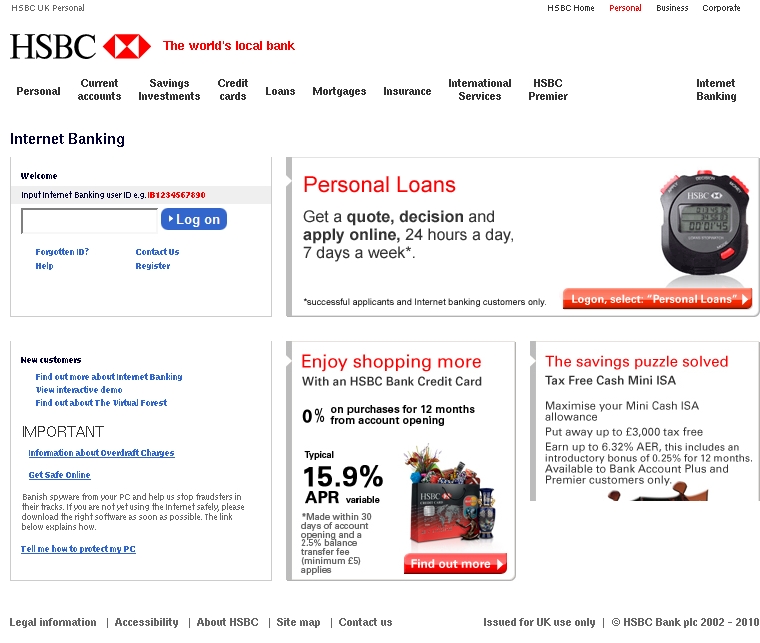Open the Register link

153,266
